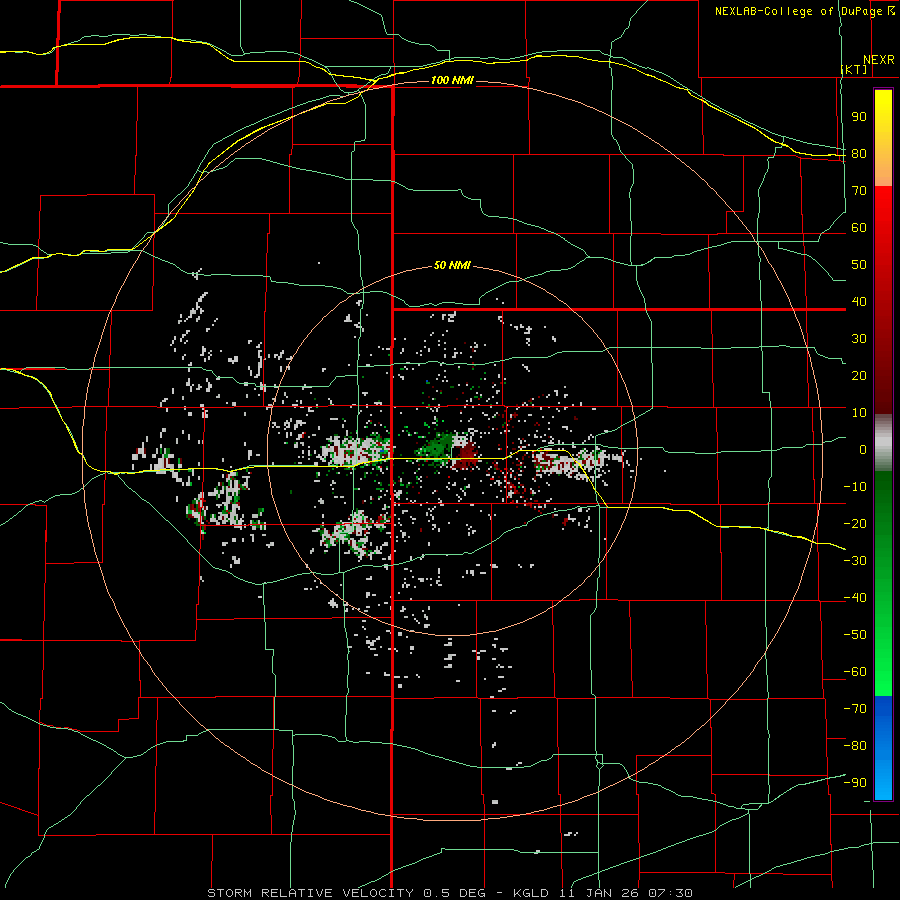
Task: Select the KT units label above the scale
Action: coord(855,69)
